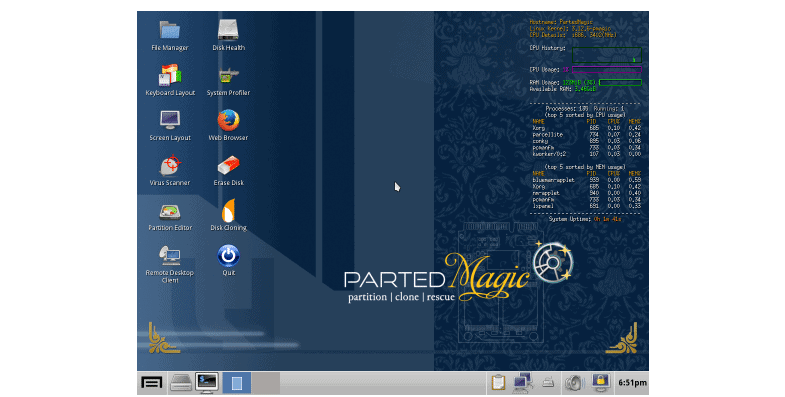
Task: Switch to the active blue workspace in pager
Action: click(237, 383)
